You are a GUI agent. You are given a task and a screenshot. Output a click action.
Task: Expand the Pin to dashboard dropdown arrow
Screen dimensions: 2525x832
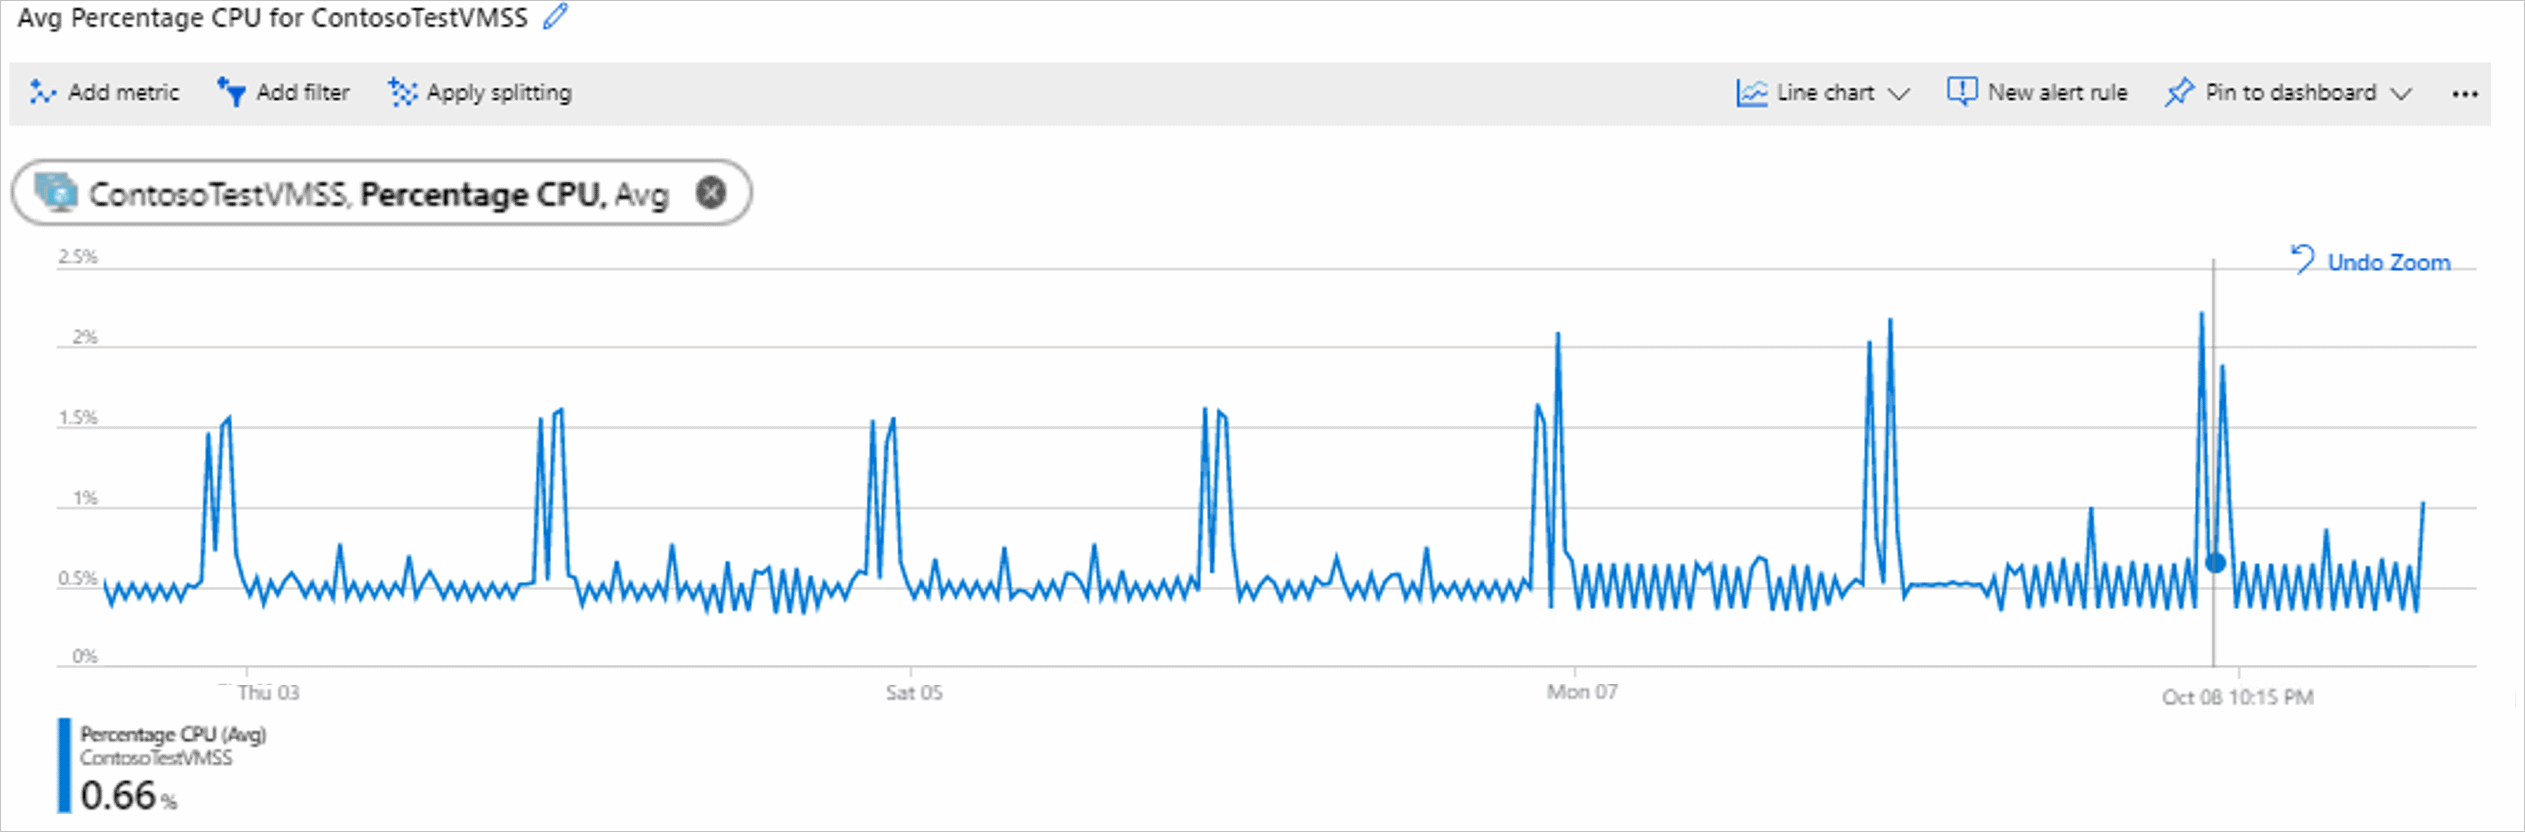click(x=2401, y=94)
